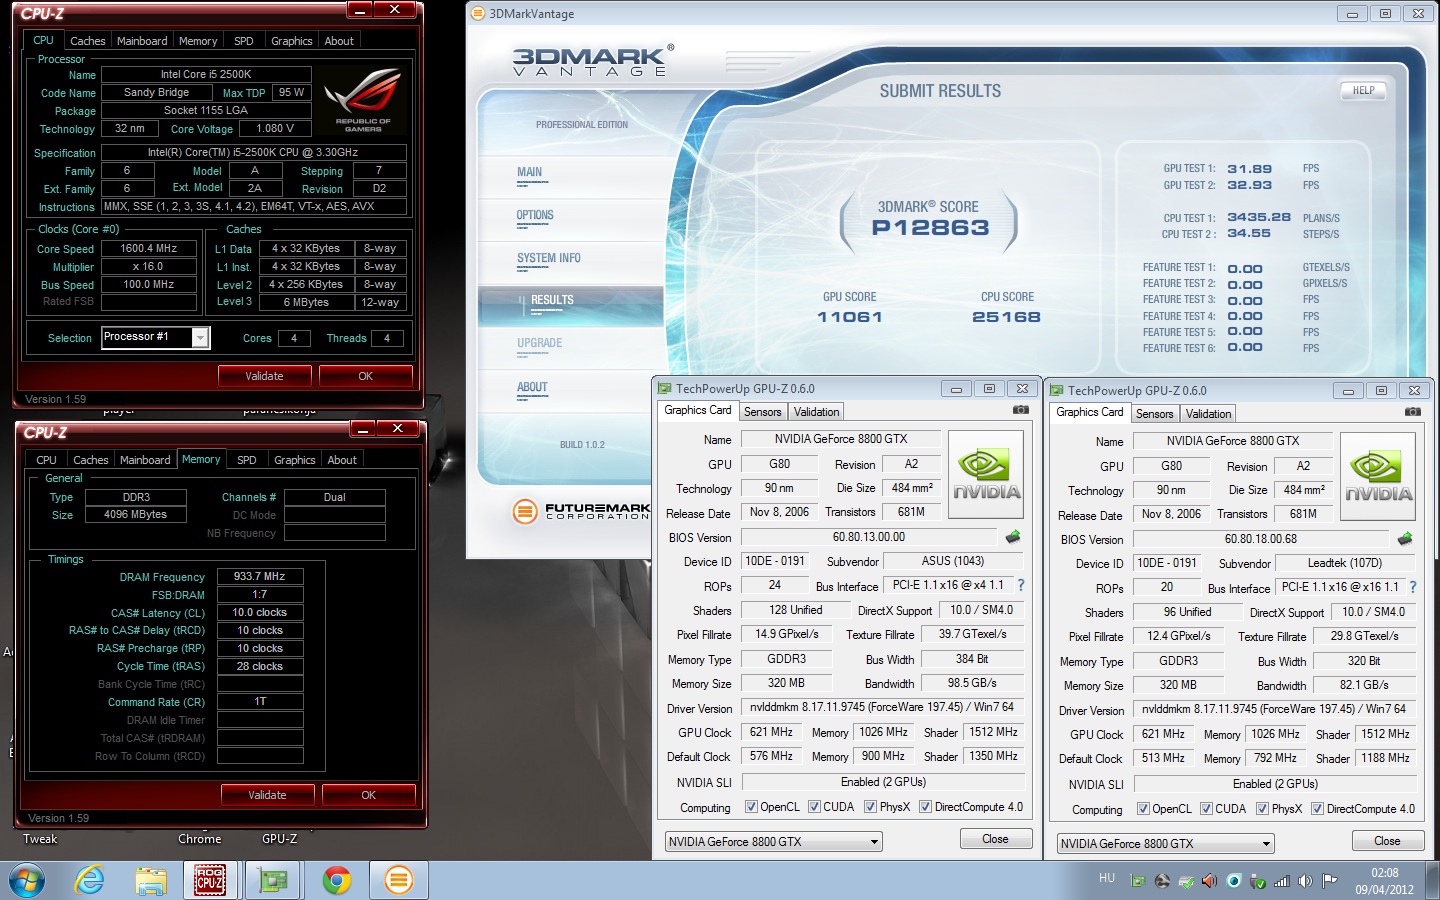The height and width of the screenshot is (900, 1440).
Task: Toggle OpenCL checkbox in left GPU-Z window
Action: coord(751,807)
